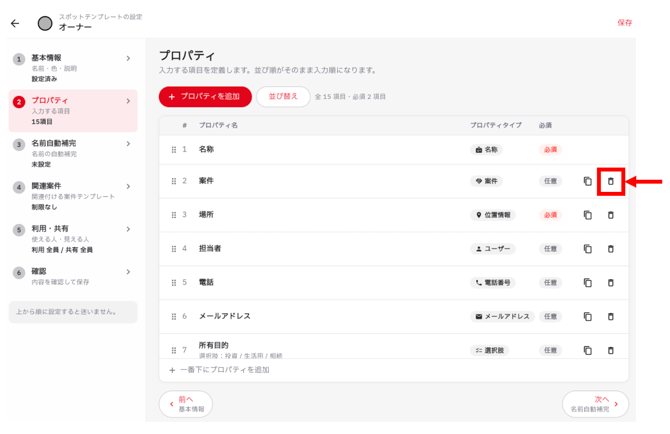Delete the 案件 property
This screenshot has height=434, width=670.
611,181
